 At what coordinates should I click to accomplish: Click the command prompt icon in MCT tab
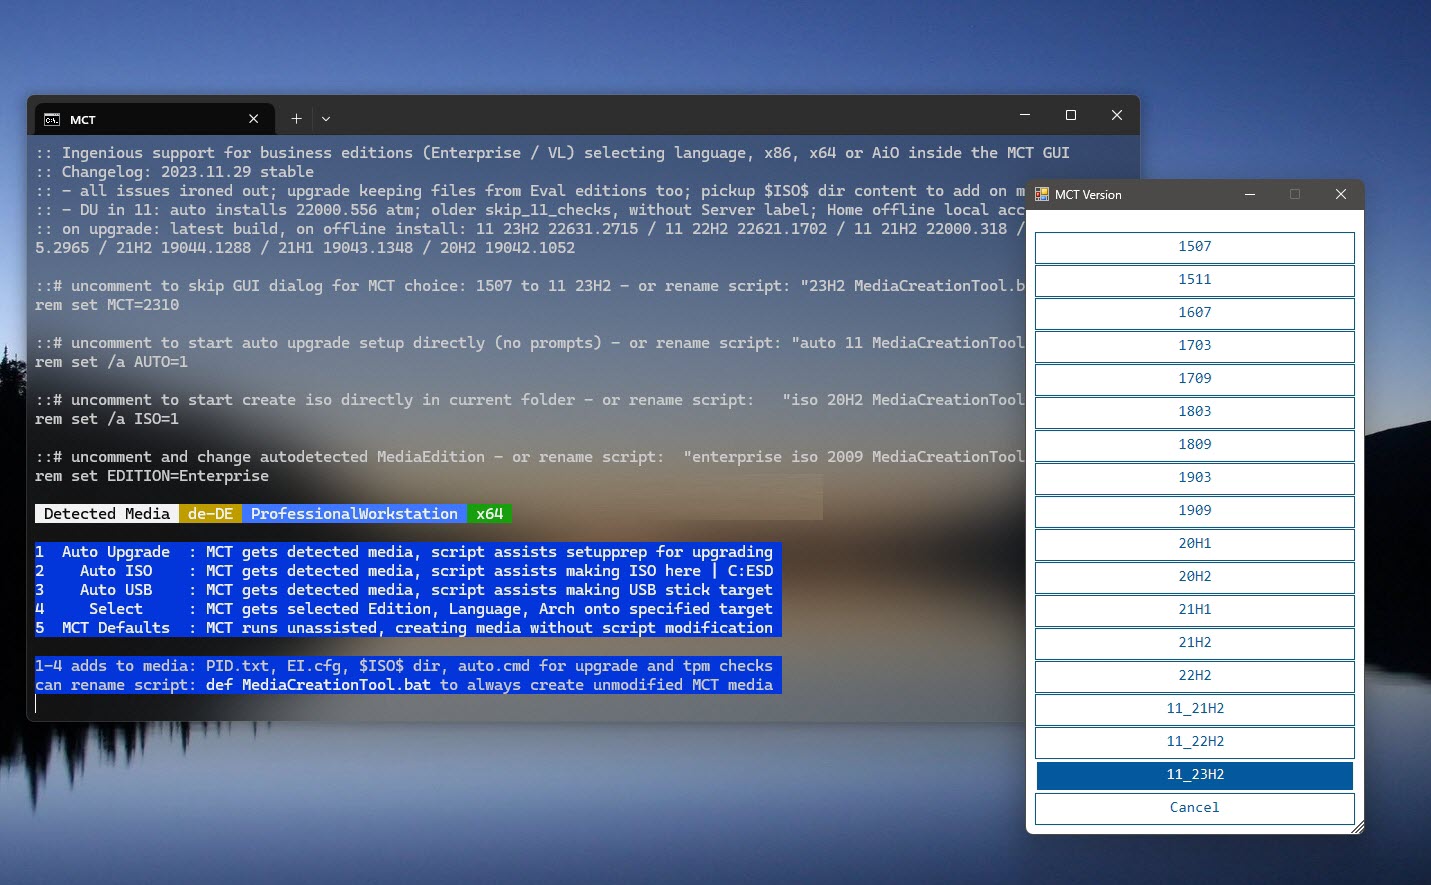[52, 120]
